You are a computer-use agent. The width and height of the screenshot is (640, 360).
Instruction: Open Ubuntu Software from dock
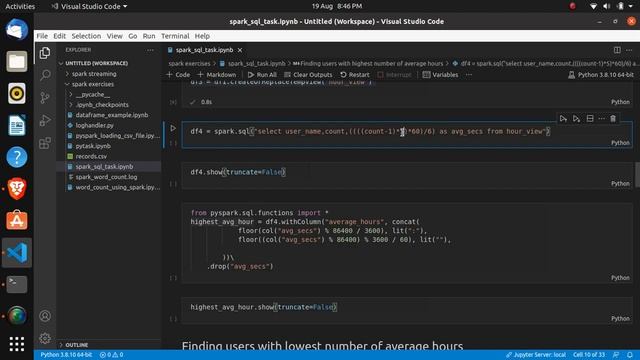pos(17,220)
